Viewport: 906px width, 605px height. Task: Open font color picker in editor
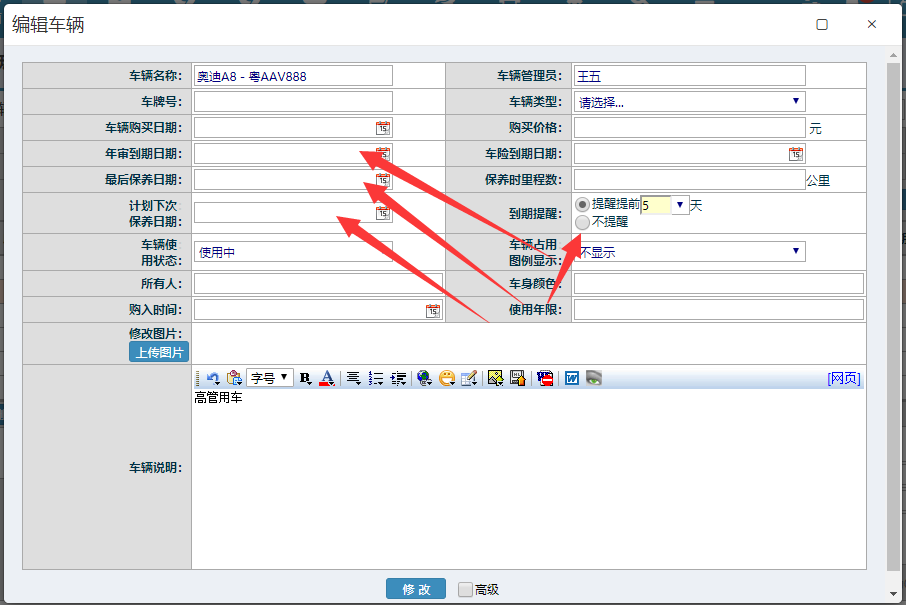coord(326,378)
